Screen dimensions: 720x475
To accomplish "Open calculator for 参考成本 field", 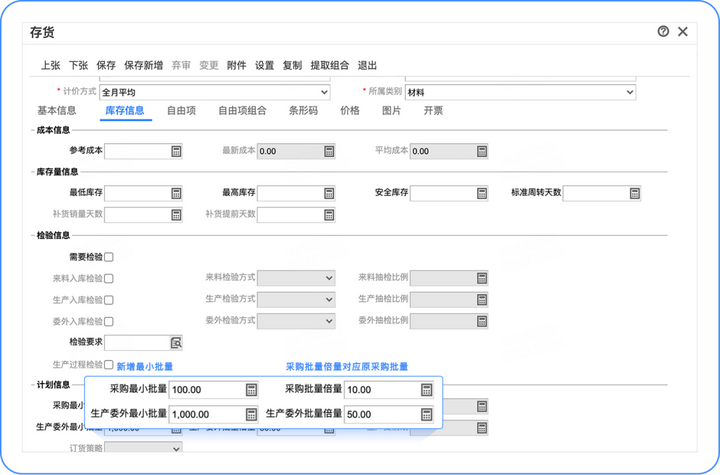I will [176, 151].
